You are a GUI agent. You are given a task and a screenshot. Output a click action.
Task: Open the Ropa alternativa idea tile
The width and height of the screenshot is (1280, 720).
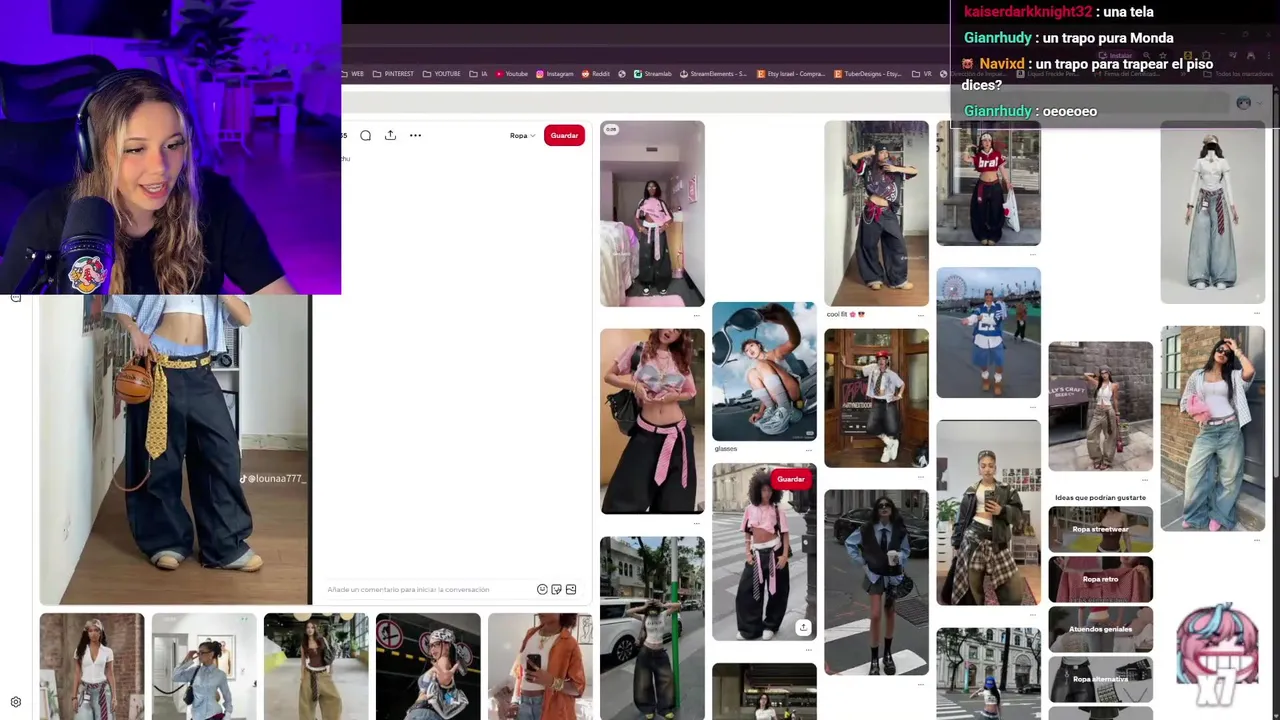pyautogui.click(x=1100, y=679)
